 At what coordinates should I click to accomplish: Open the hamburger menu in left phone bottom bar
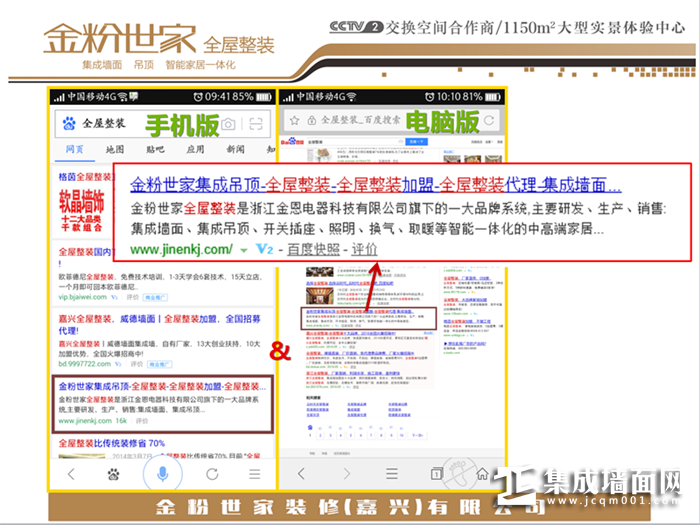click(x=254, y=474)
